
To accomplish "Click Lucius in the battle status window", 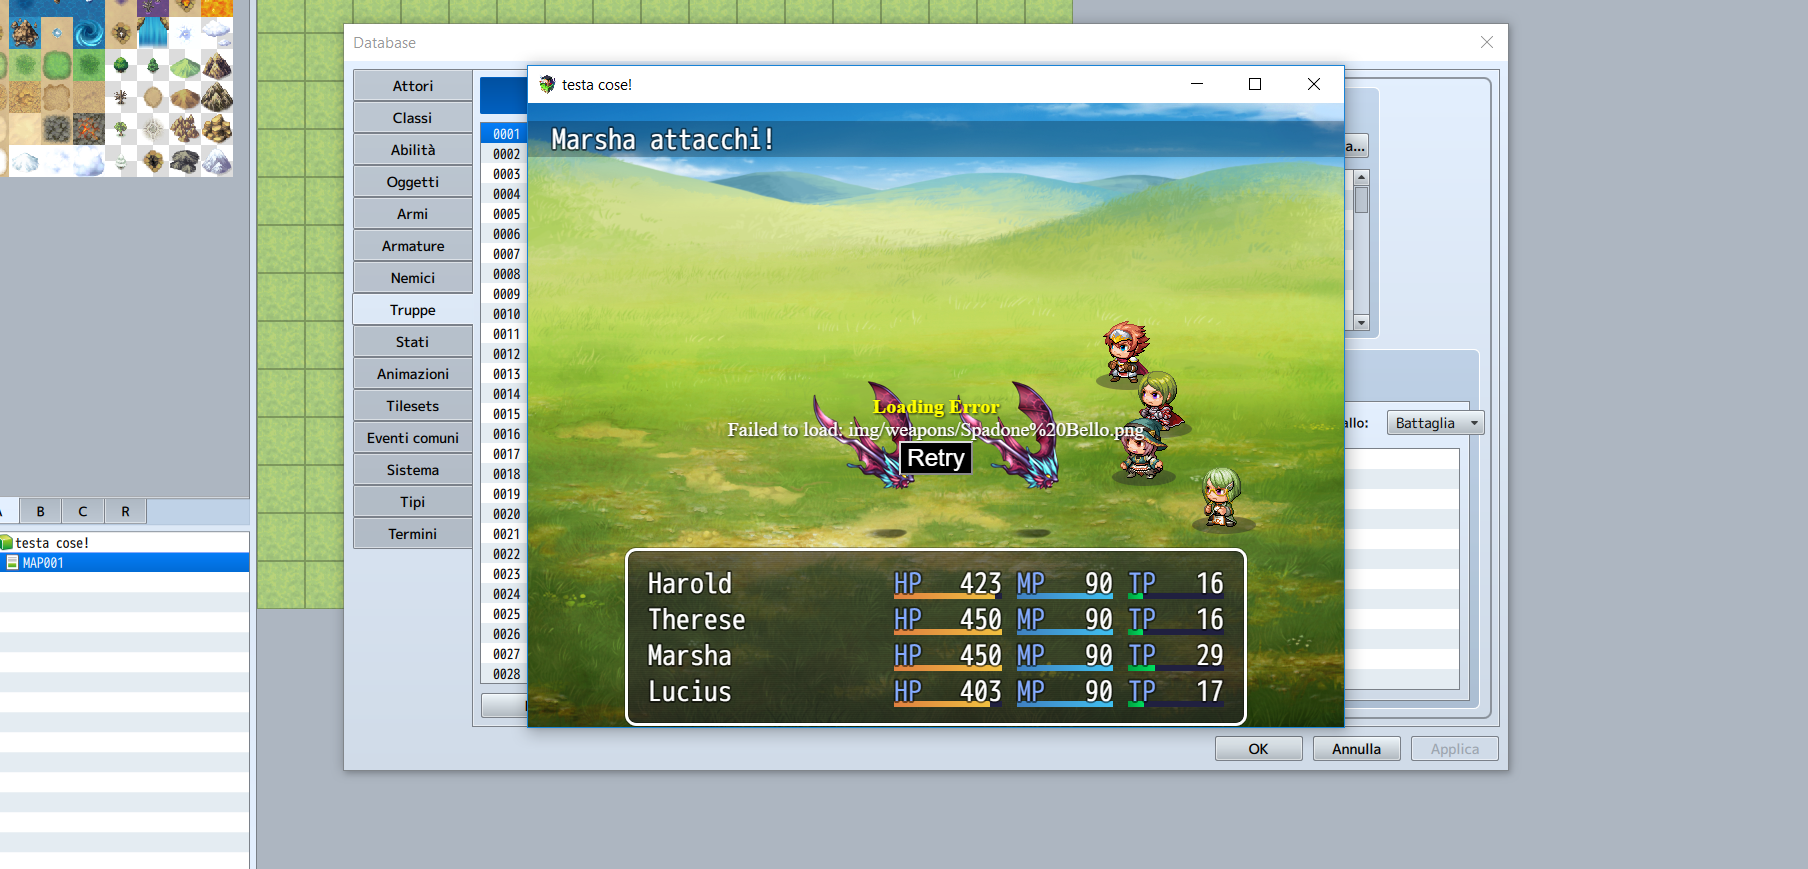I will (x=690, y=691).
